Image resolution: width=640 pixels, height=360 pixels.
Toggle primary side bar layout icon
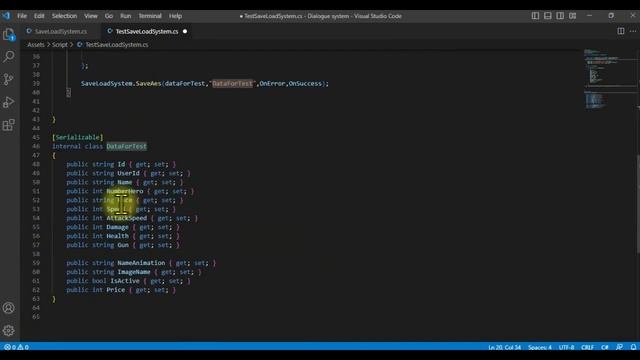point(535,16)
